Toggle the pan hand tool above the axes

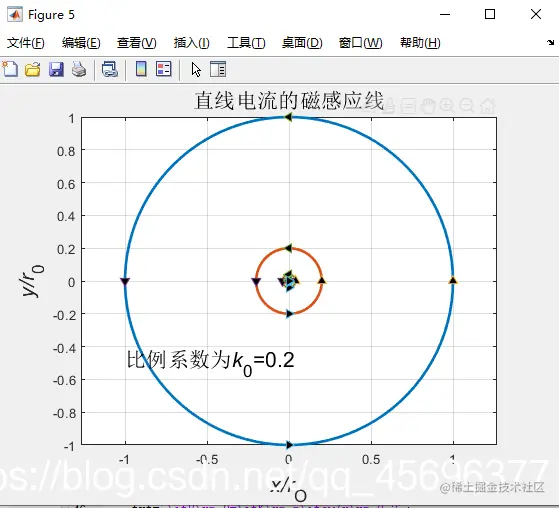pos(427,106)
